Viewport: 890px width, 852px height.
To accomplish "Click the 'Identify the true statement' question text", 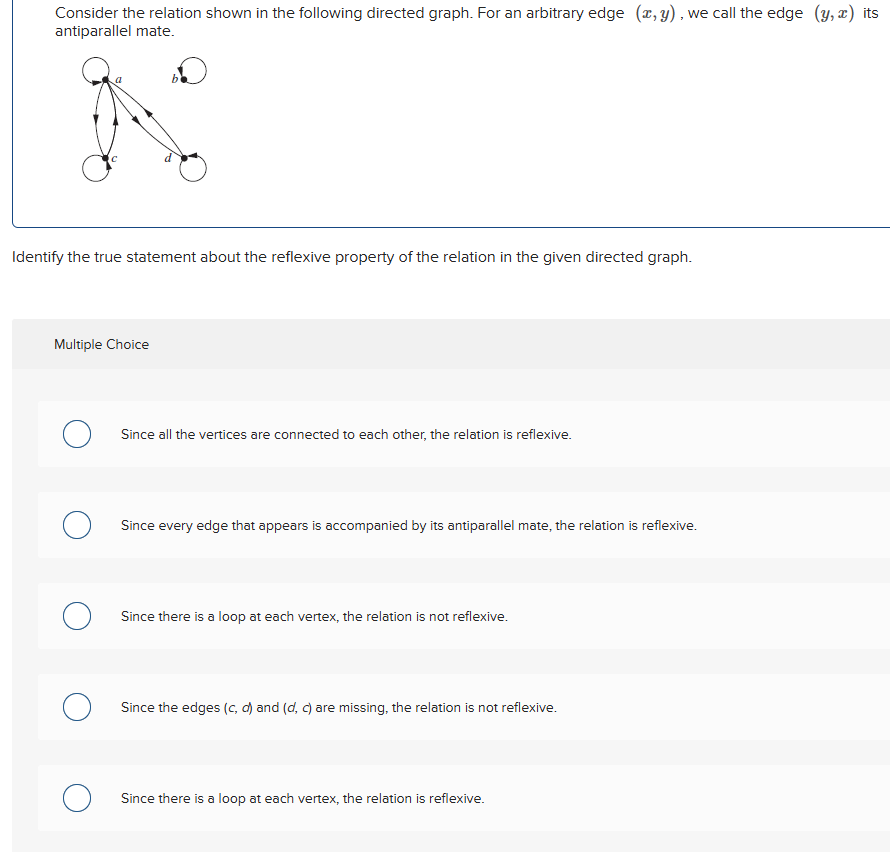I will coord(351,257).
